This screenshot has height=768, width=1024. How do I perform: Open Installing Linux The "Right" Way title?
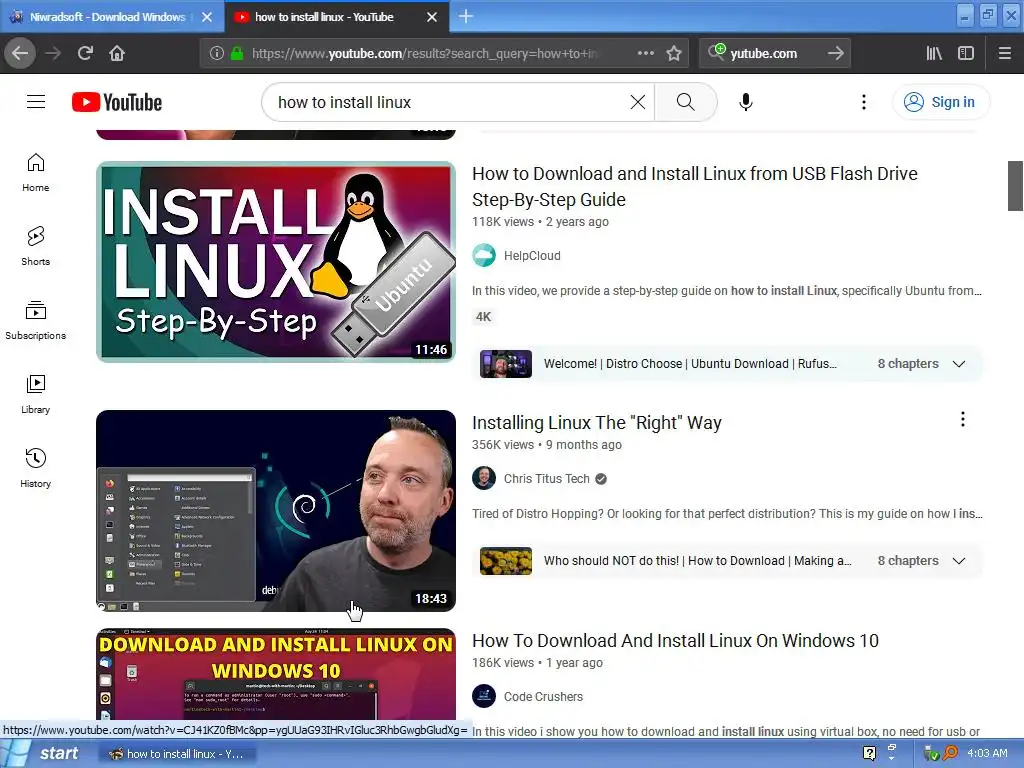596,423
